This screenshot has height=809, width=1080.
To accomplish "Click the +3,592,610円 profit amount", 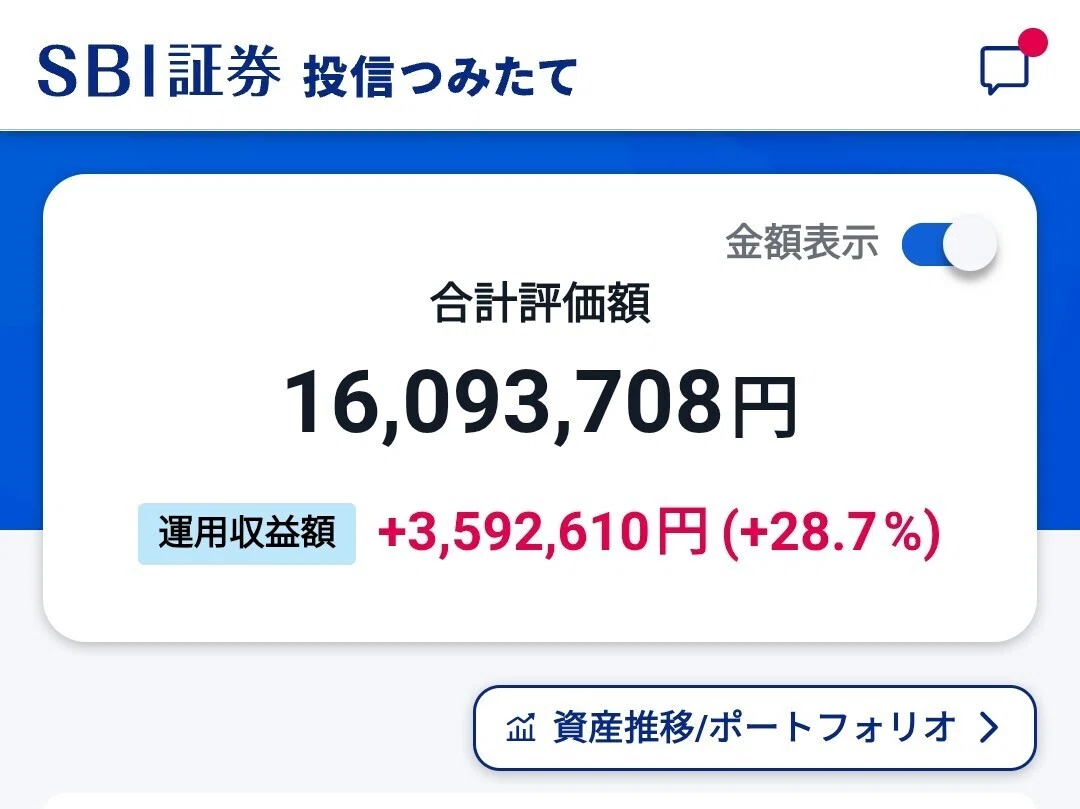I will point(543,532).
